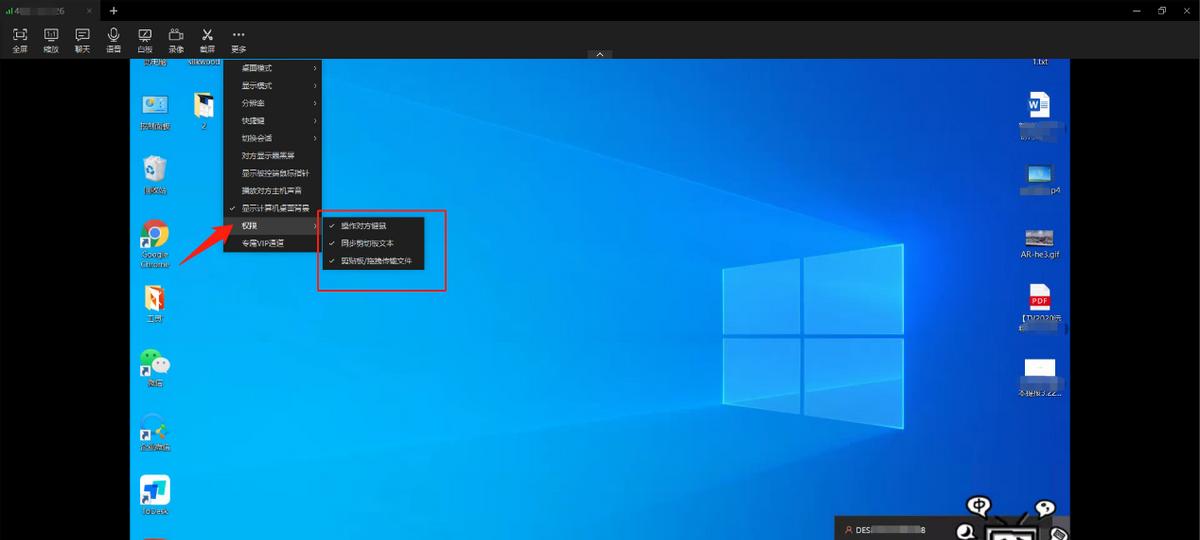Select the colorful shortcut icon above ToDesk

click(155, 432)
